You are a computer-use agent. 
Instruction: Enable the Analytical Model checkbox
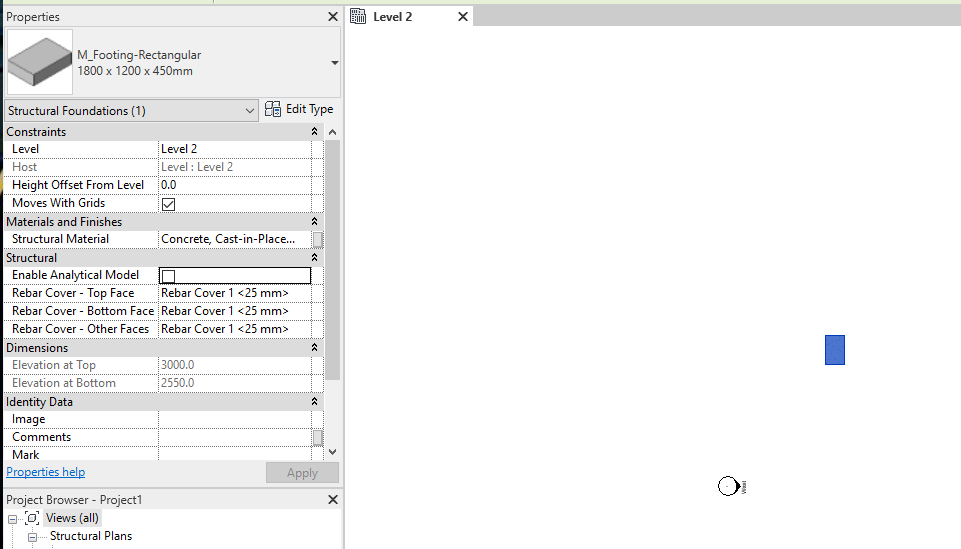[x=169, y=276]
